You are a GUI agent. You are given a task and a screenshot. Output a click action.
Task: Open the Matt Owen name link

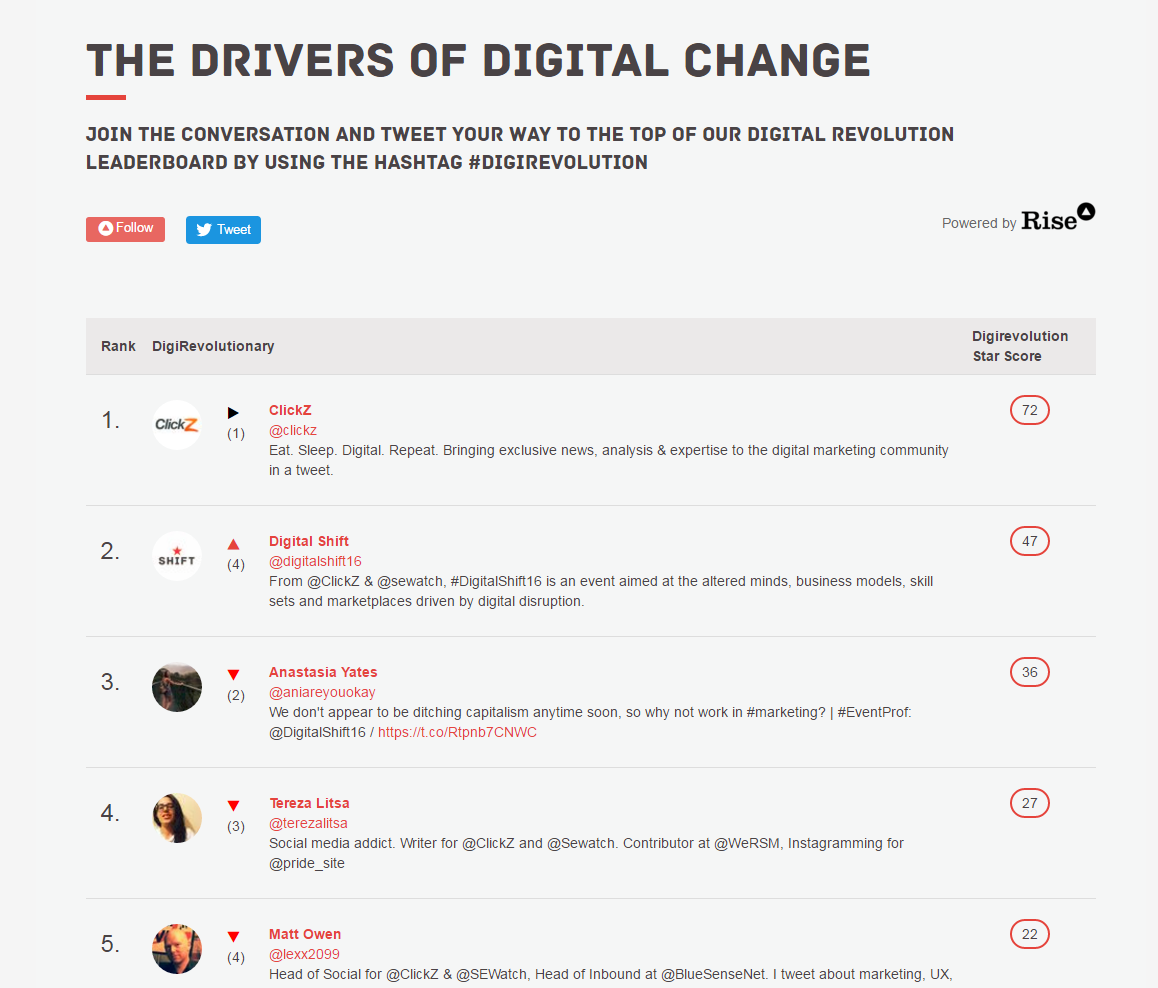coord(305,934)
